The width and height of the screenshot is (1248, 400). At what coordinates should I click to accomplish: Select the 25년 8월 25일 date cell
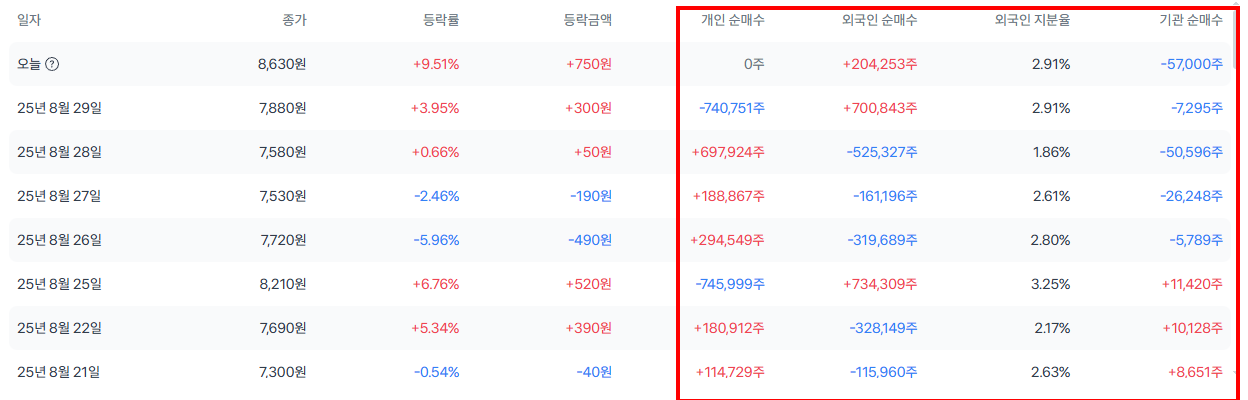(x=59, y=284)
